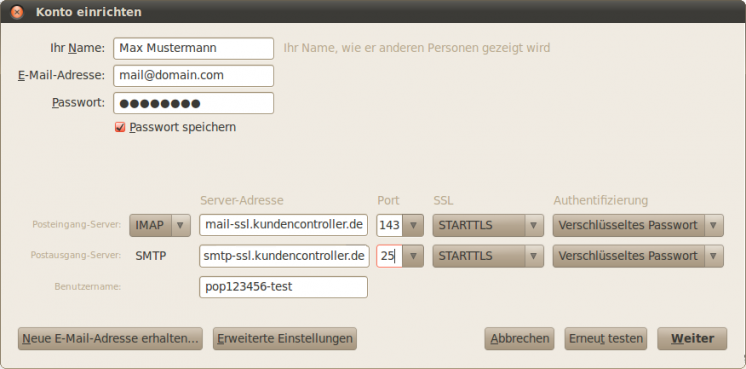The width and height of the screenshot is (746, 369).
Task: Open the incoming server STARTTLS dropdown
Action: coord(488,225)
